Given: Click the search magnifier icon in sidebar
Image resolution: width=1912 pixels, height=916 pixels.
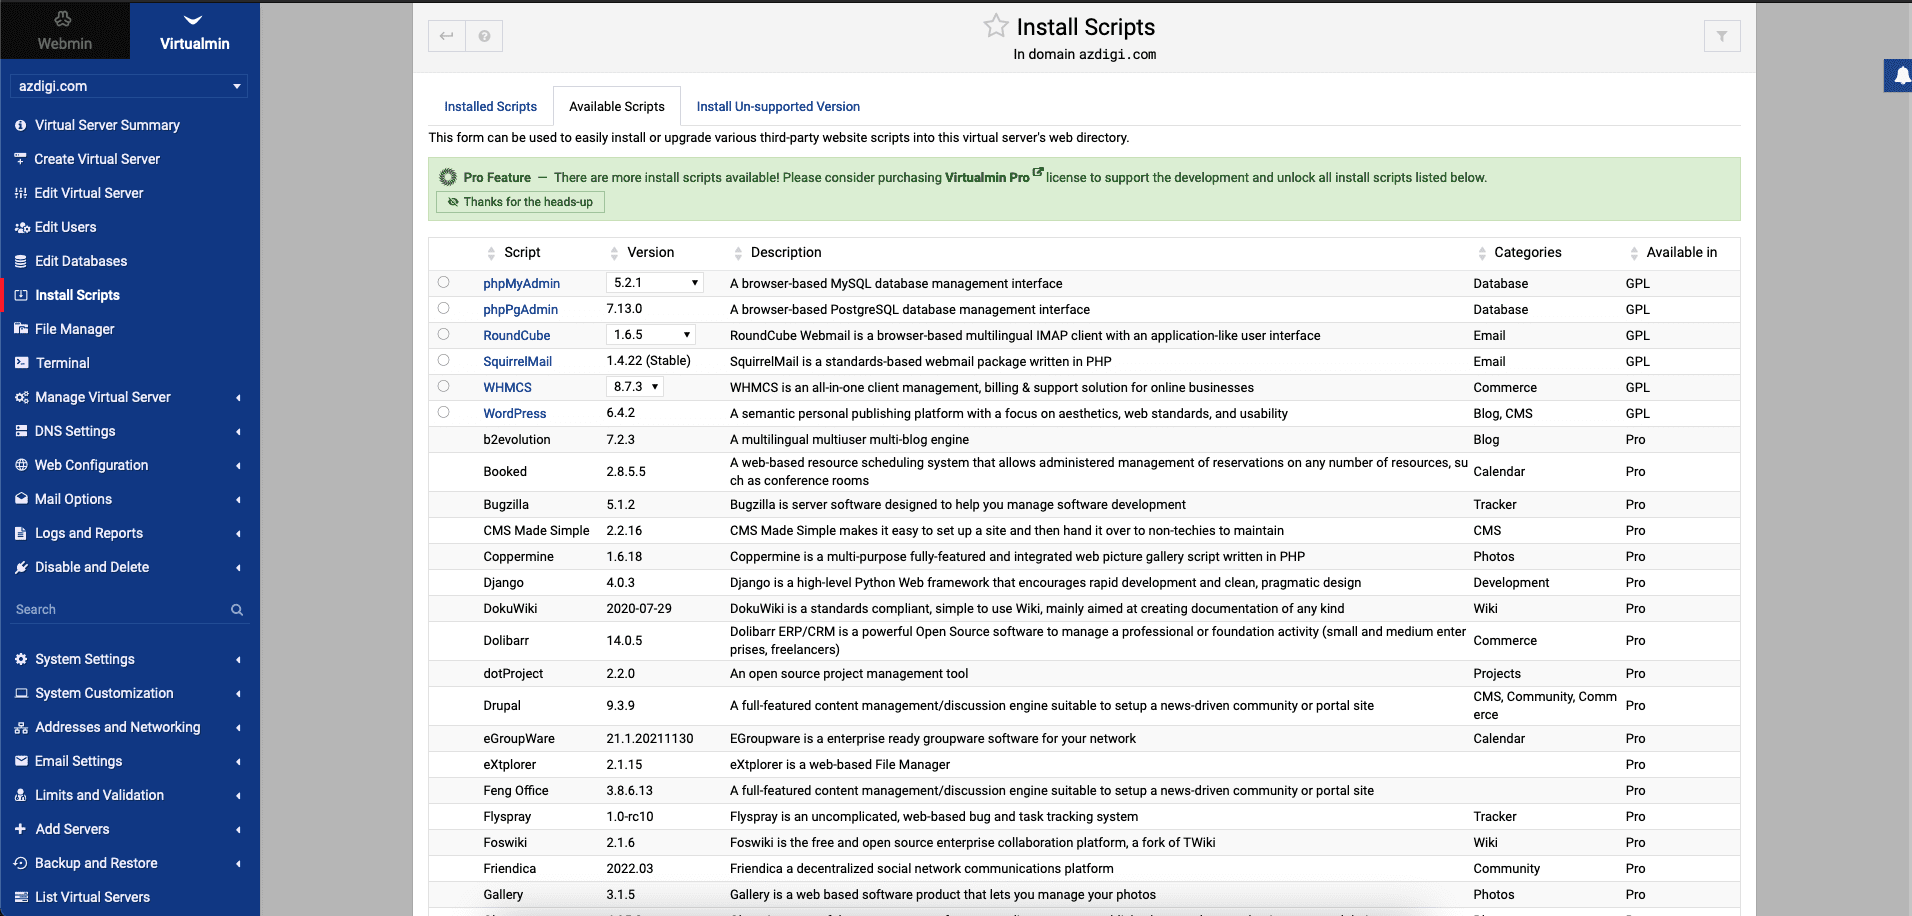Looking at the screenshot, I should 237,610.
